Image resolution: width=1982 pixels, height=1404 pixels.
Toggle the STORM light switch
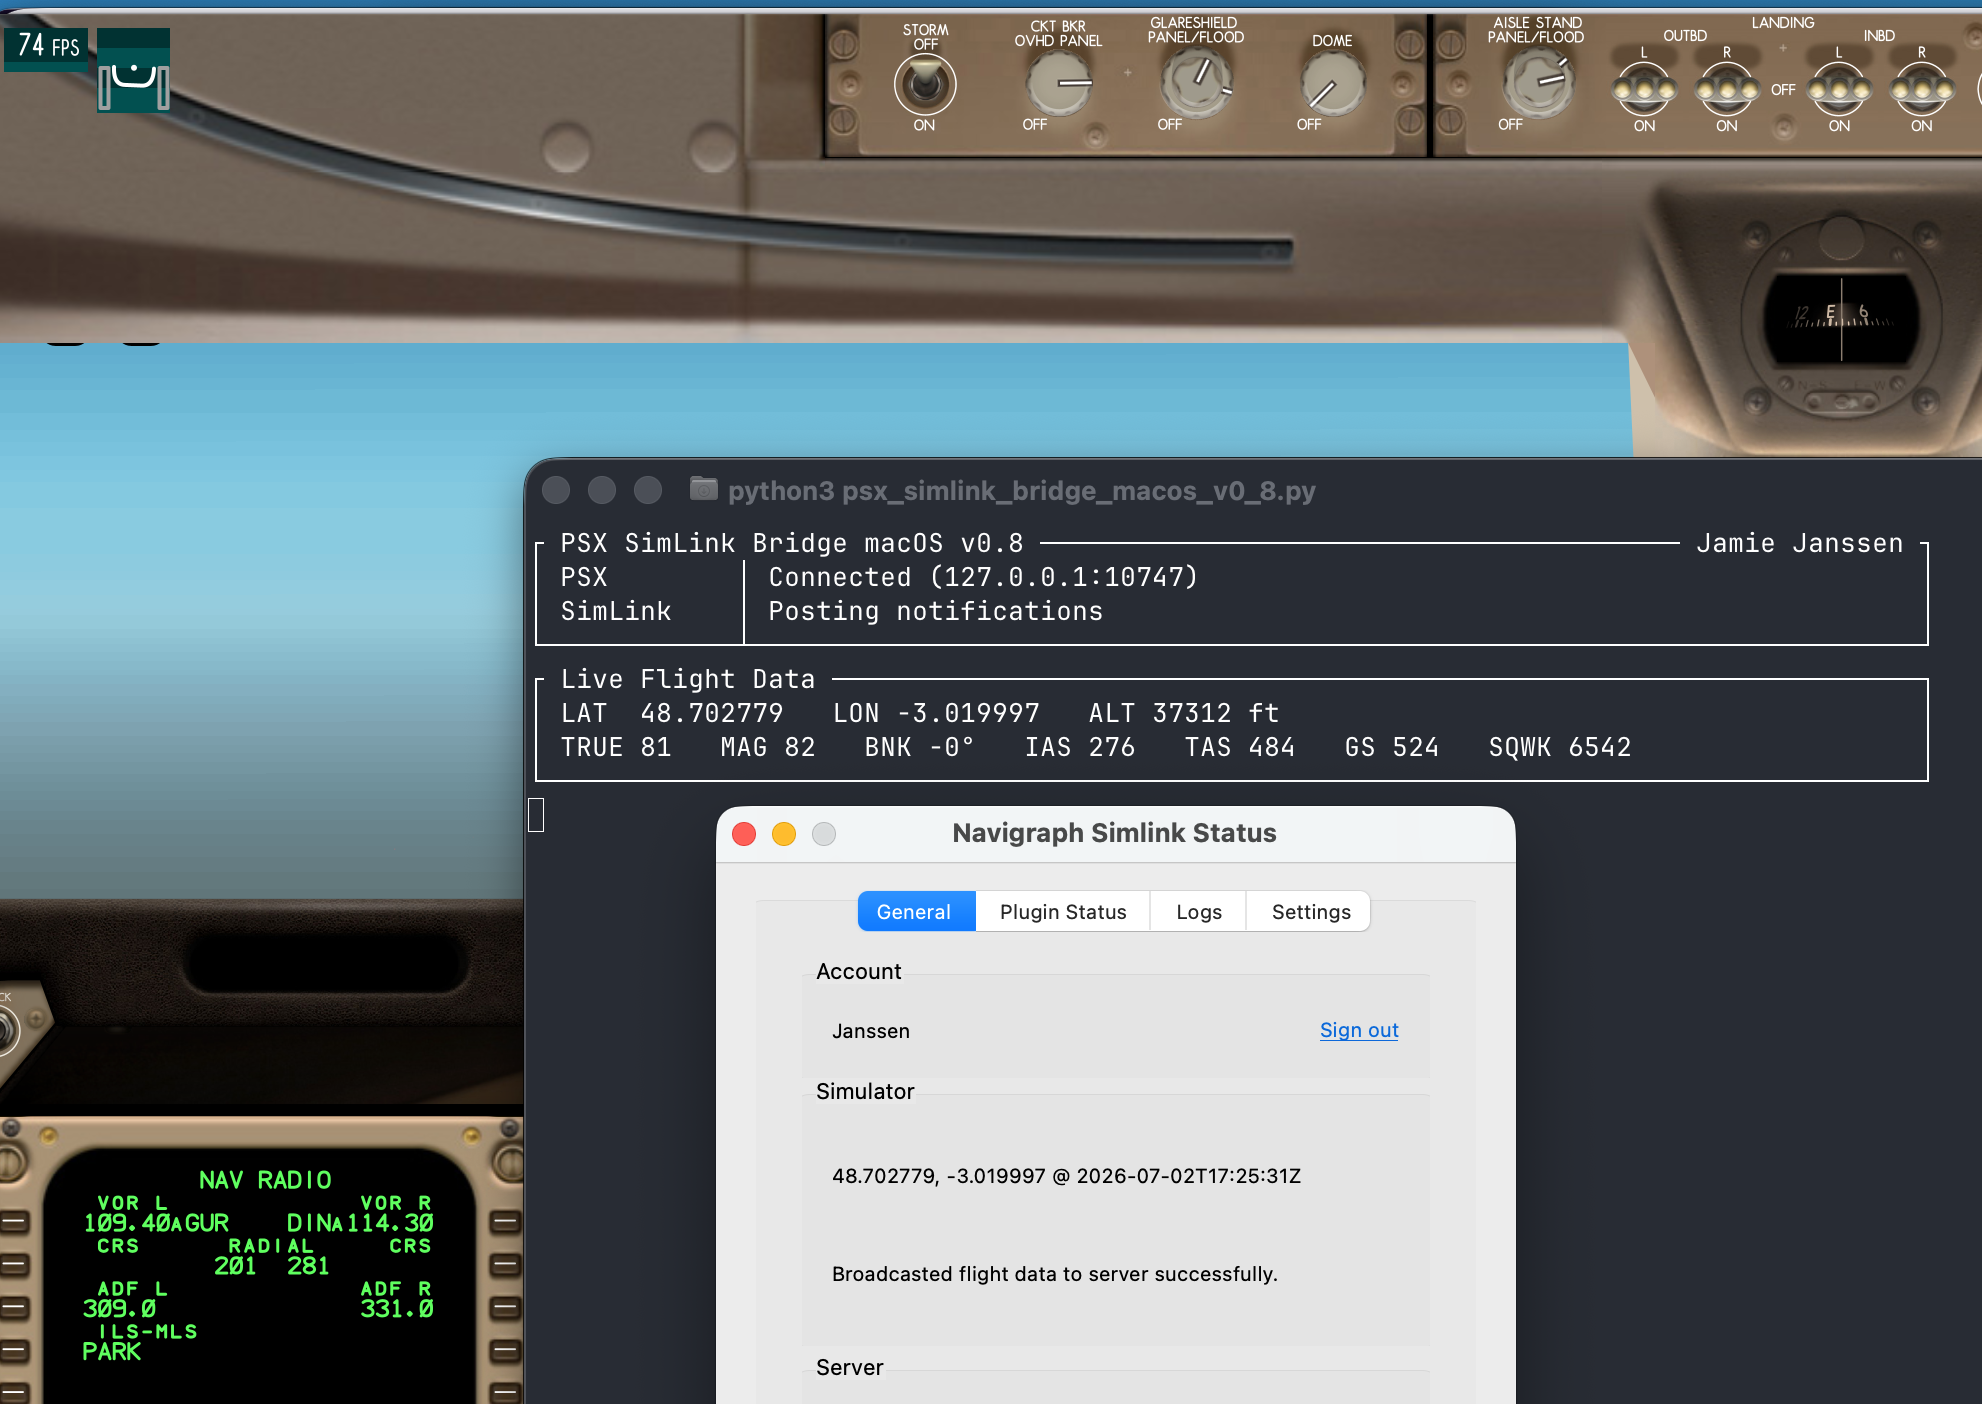(x=925, y=84)
